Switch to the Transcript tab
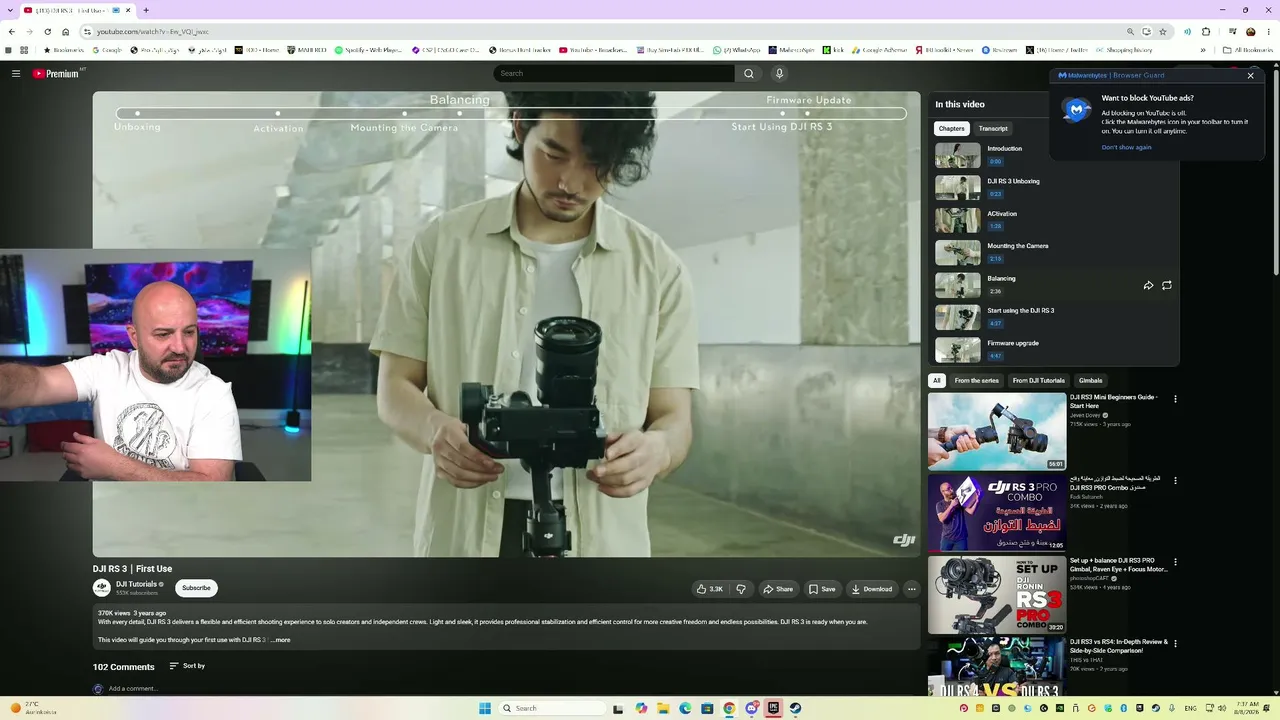 [993, 128]
